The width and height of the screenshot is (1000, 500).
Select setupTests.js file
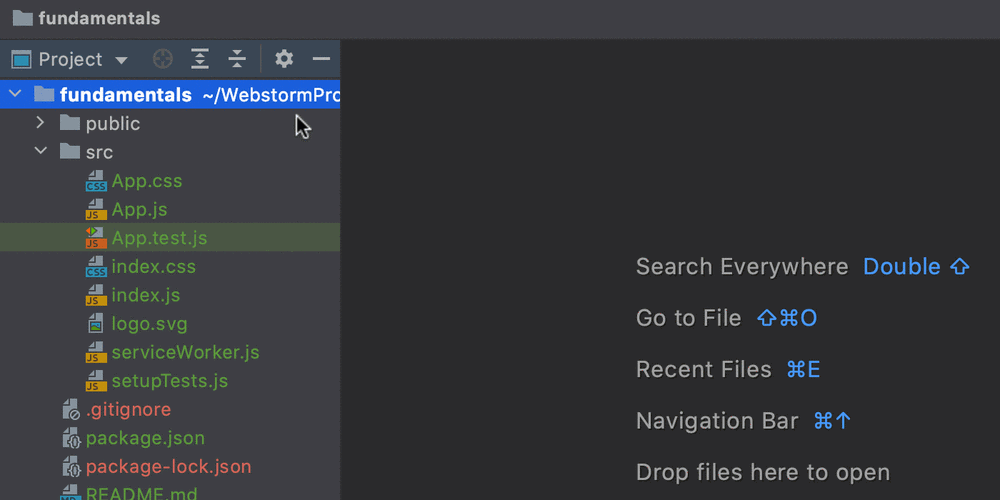(170, 381)
